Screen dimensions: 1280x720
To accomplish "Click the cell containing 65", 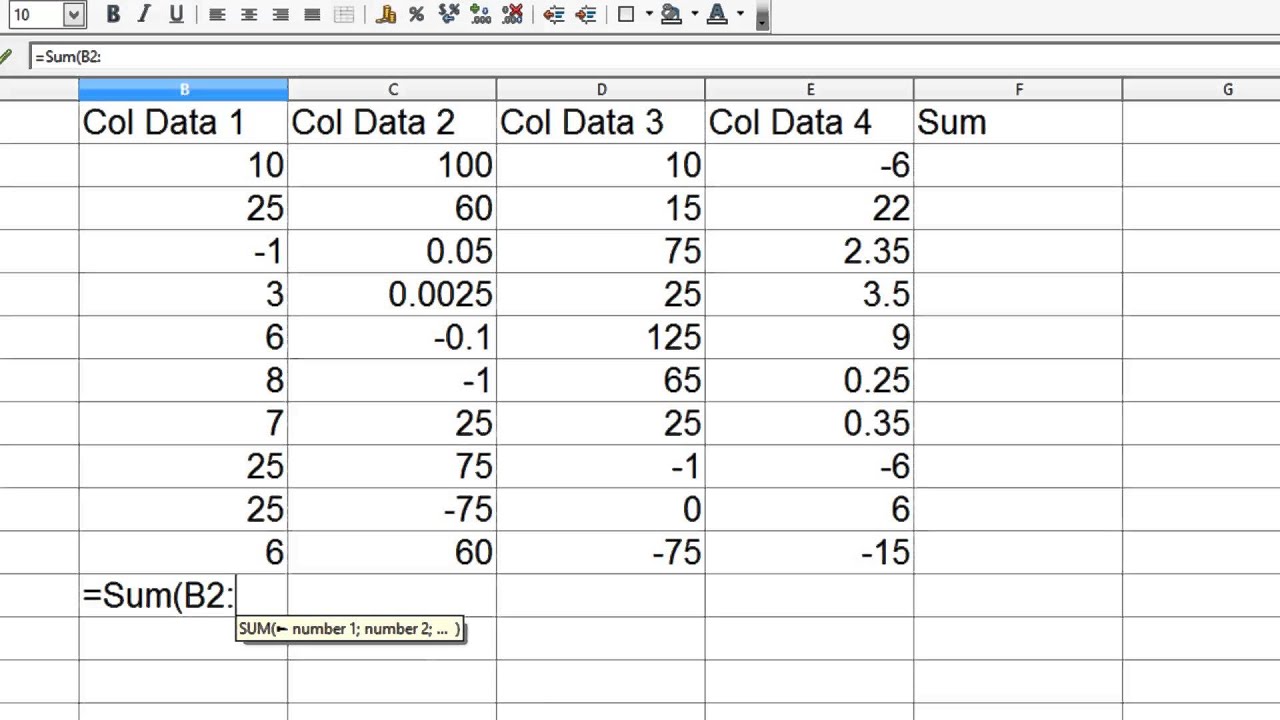I will (601, 380).
